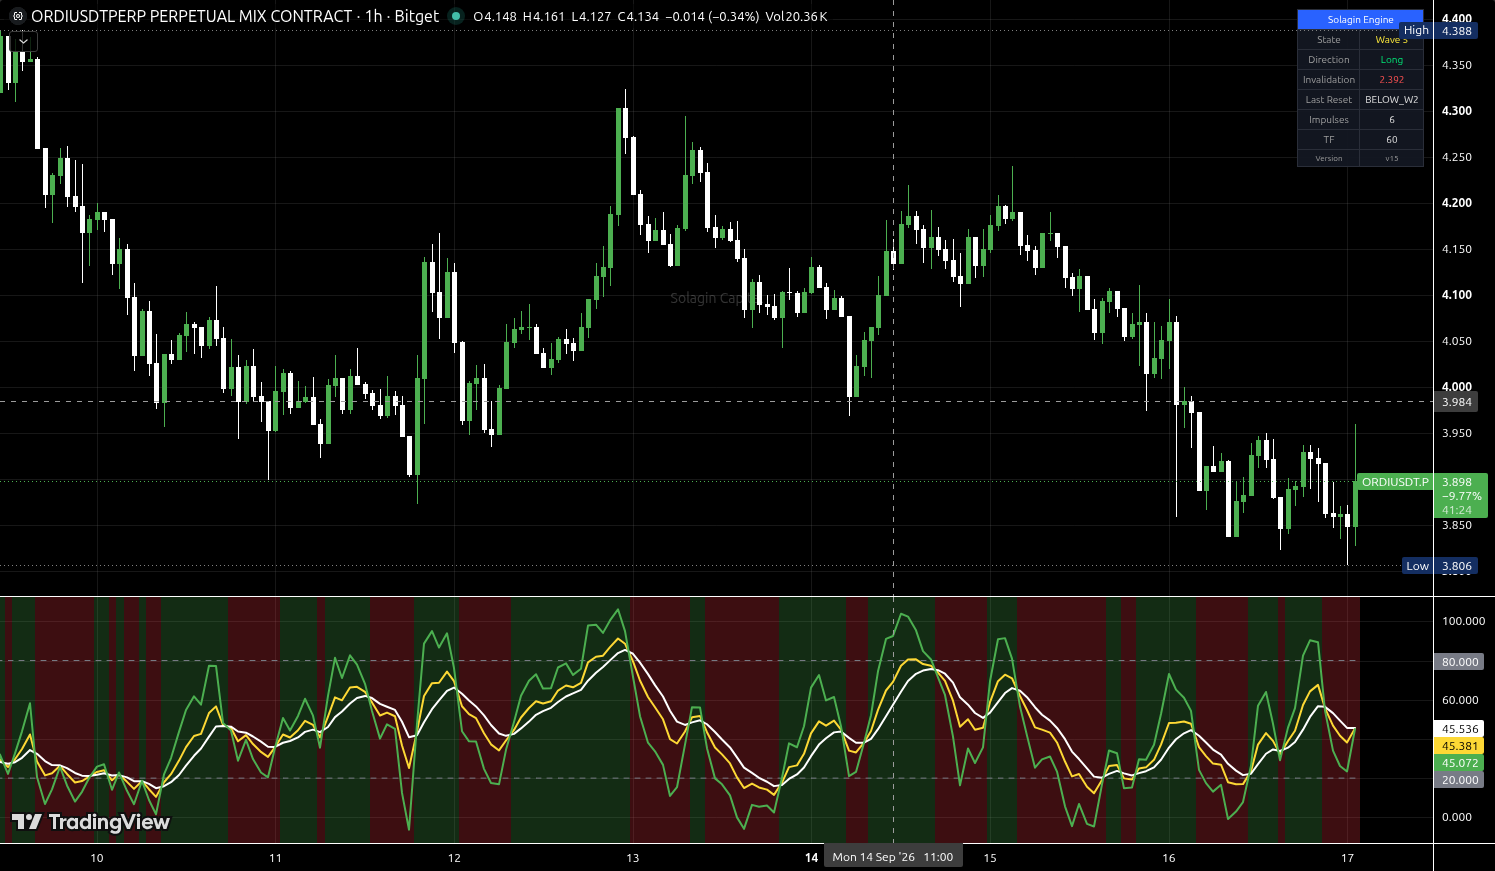This screenshot has height=871, width=1495.
Task: Click the Last Reset row label
Action: pos(1329,100)
